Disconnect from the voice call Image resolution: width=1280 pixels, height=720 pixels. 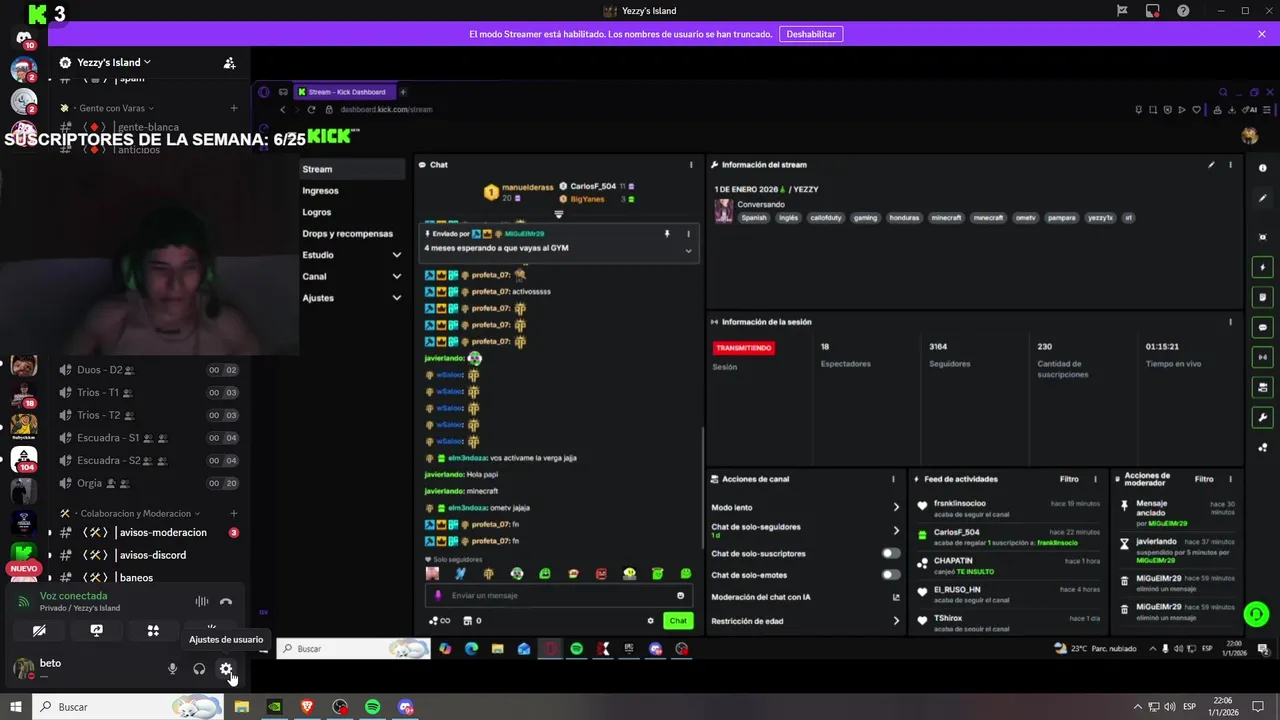pyautogui.click(x=226, y=601)
